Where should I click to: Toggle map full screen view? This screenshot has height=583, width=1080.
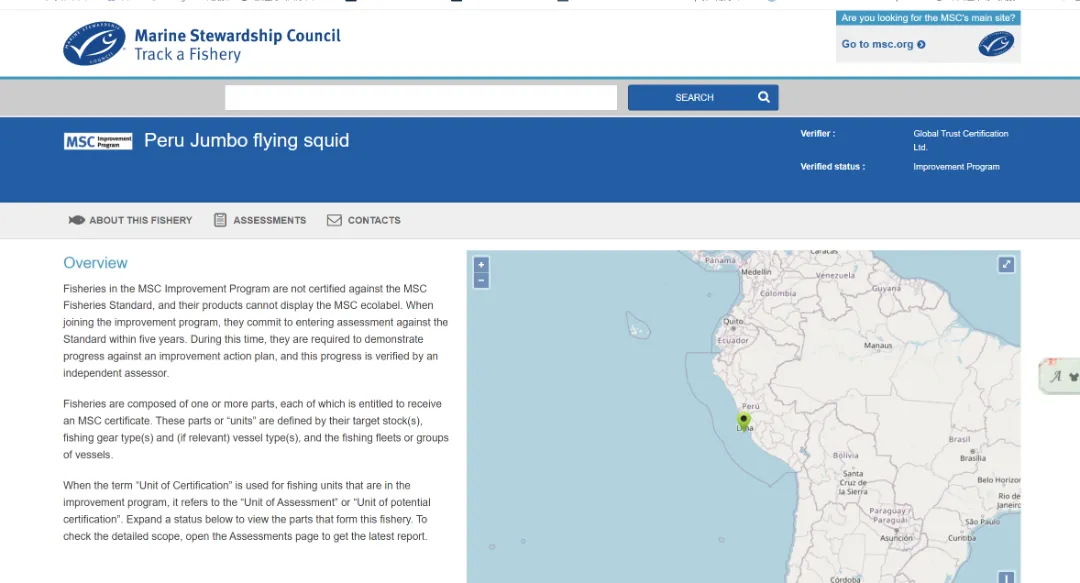click(1006, 265)
